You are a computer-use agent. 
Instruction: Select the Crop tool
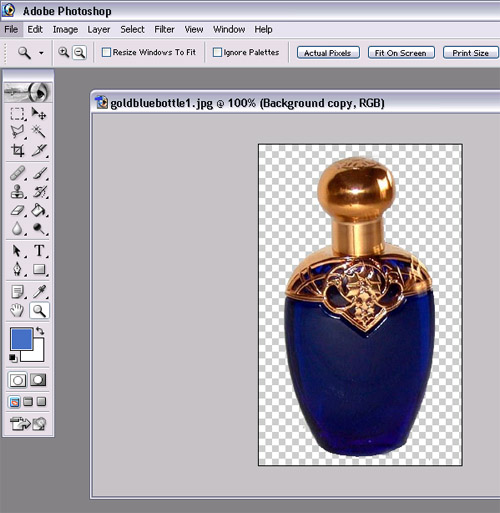point(17,150)
